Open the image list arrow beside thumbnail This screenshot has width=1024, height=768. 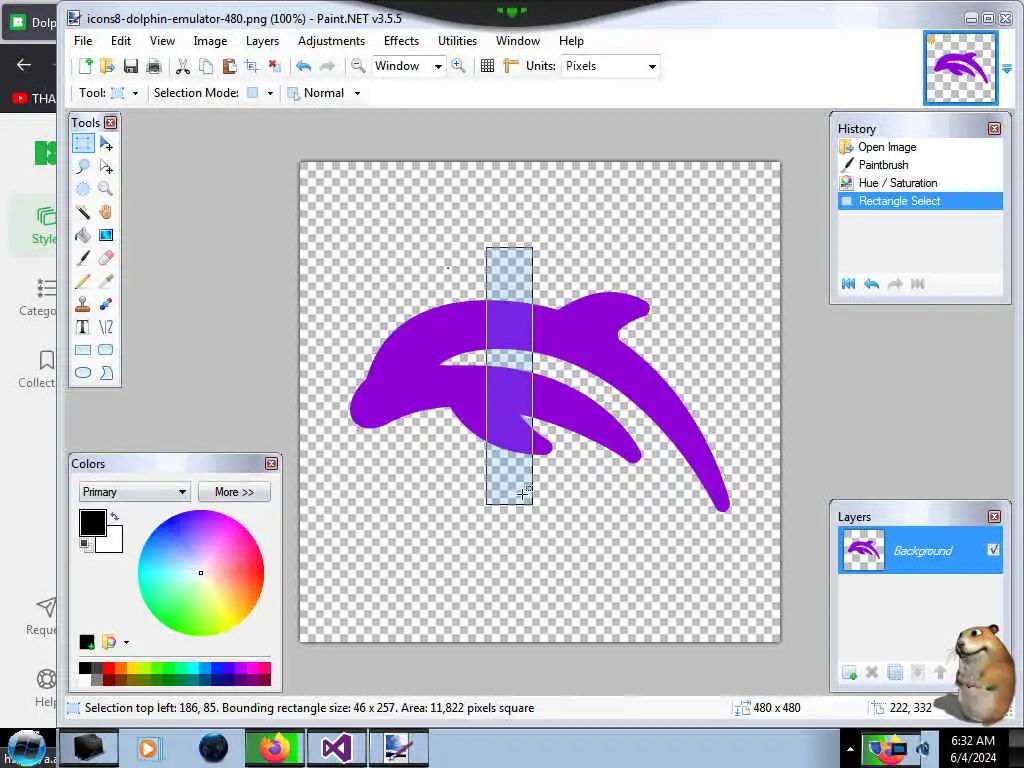(1006, 69)
